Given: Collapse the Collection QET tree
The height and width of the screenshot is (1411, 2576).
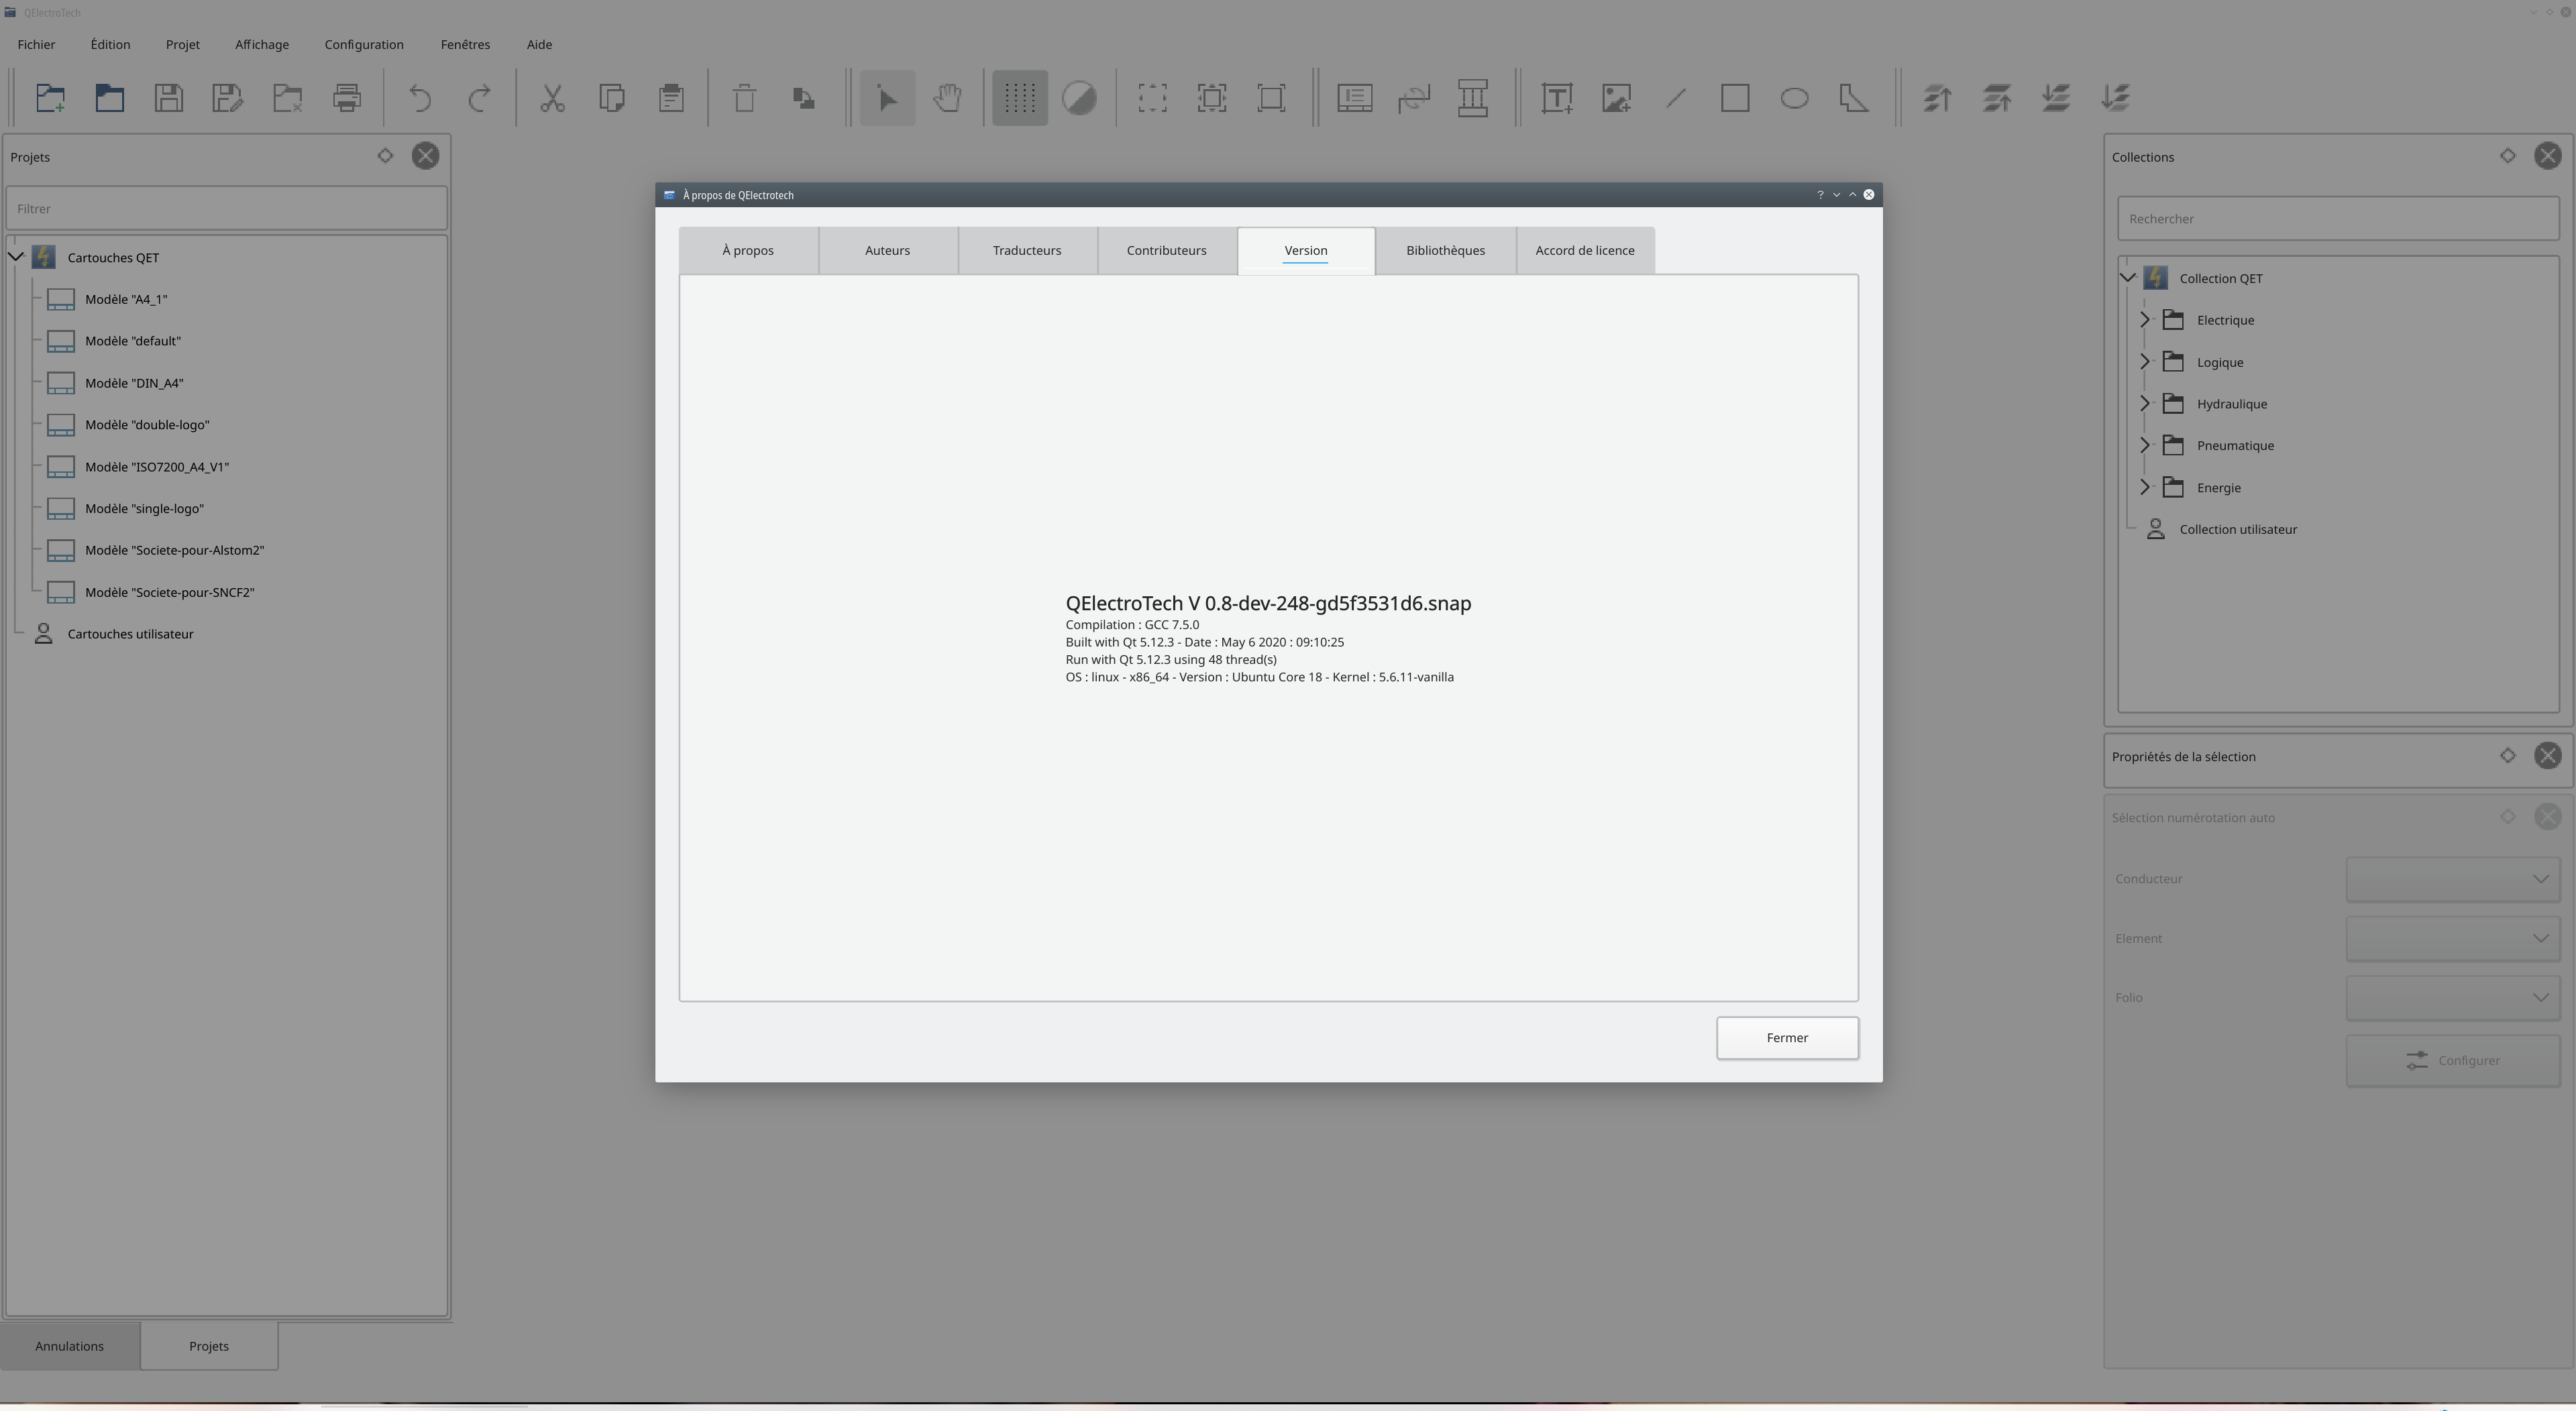Looking at the screenshot, I should [2128, 278].
